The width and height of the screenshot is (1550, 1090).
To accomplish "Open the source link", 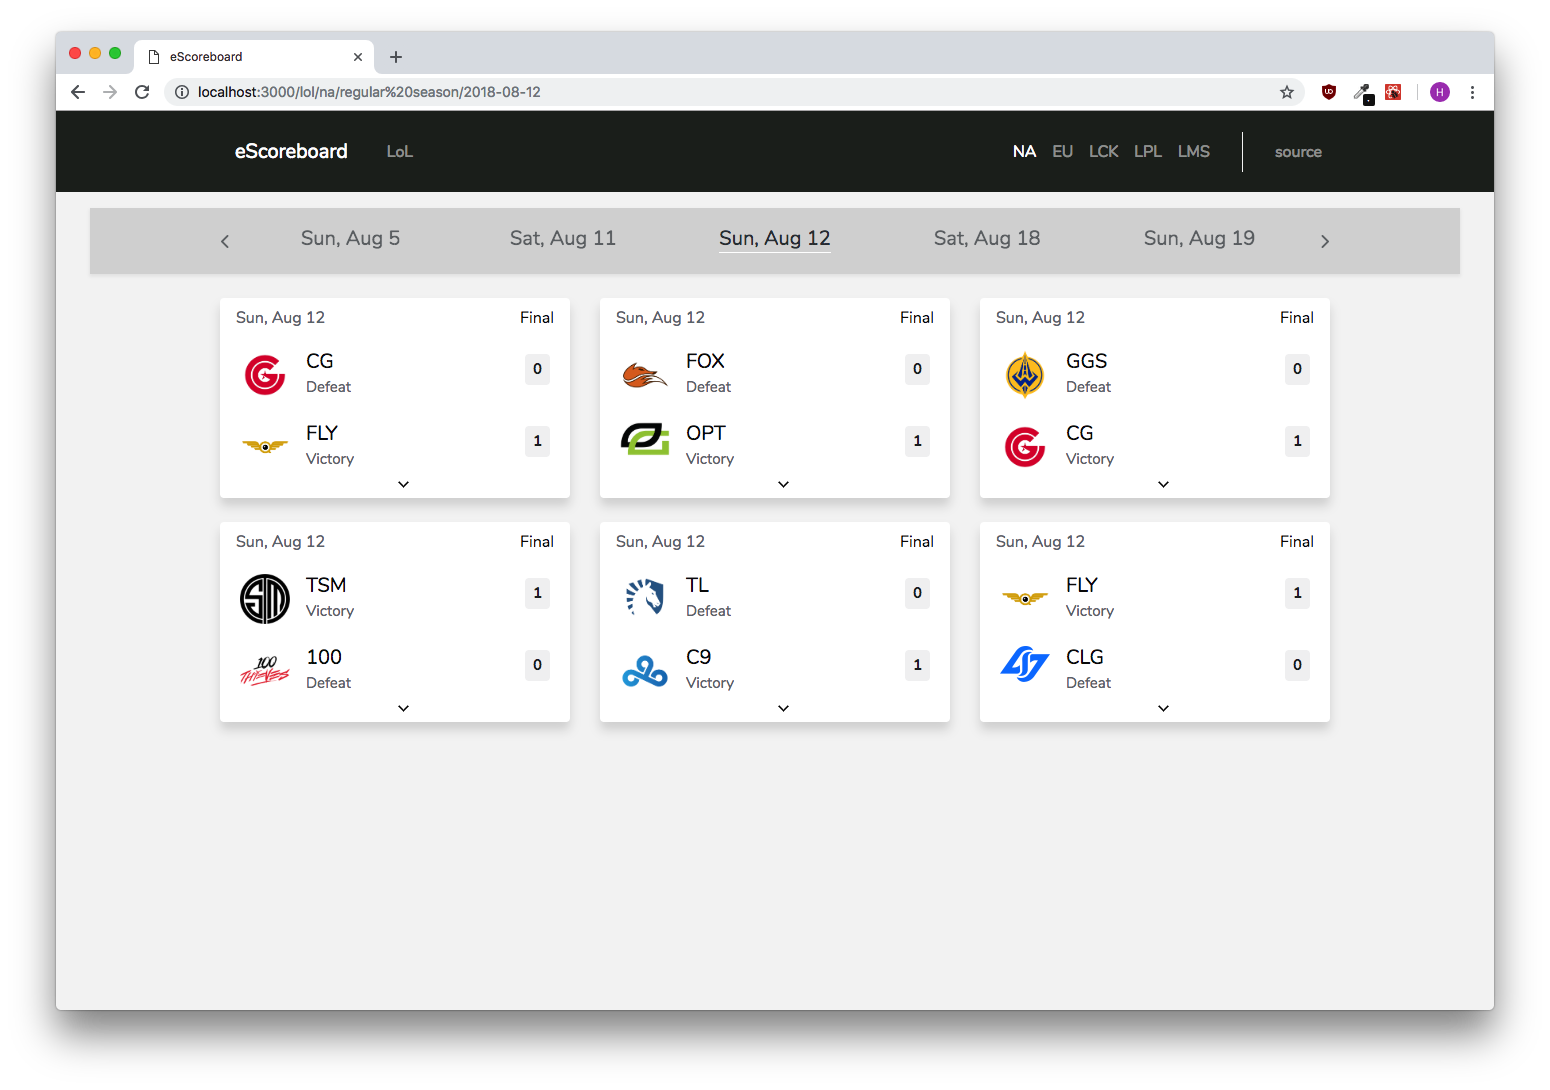I will click(1298, 152).
